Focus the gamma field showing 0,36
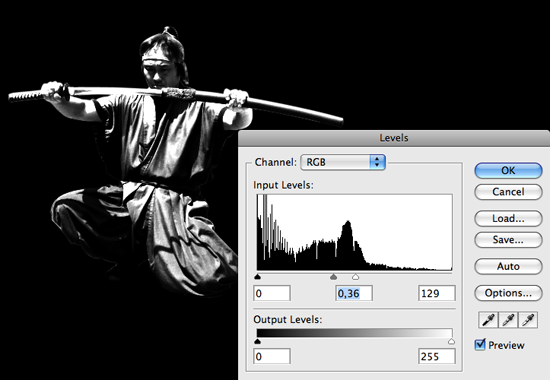Image resolution: width=550 pixels, height=380 pixels. point(354,293)
